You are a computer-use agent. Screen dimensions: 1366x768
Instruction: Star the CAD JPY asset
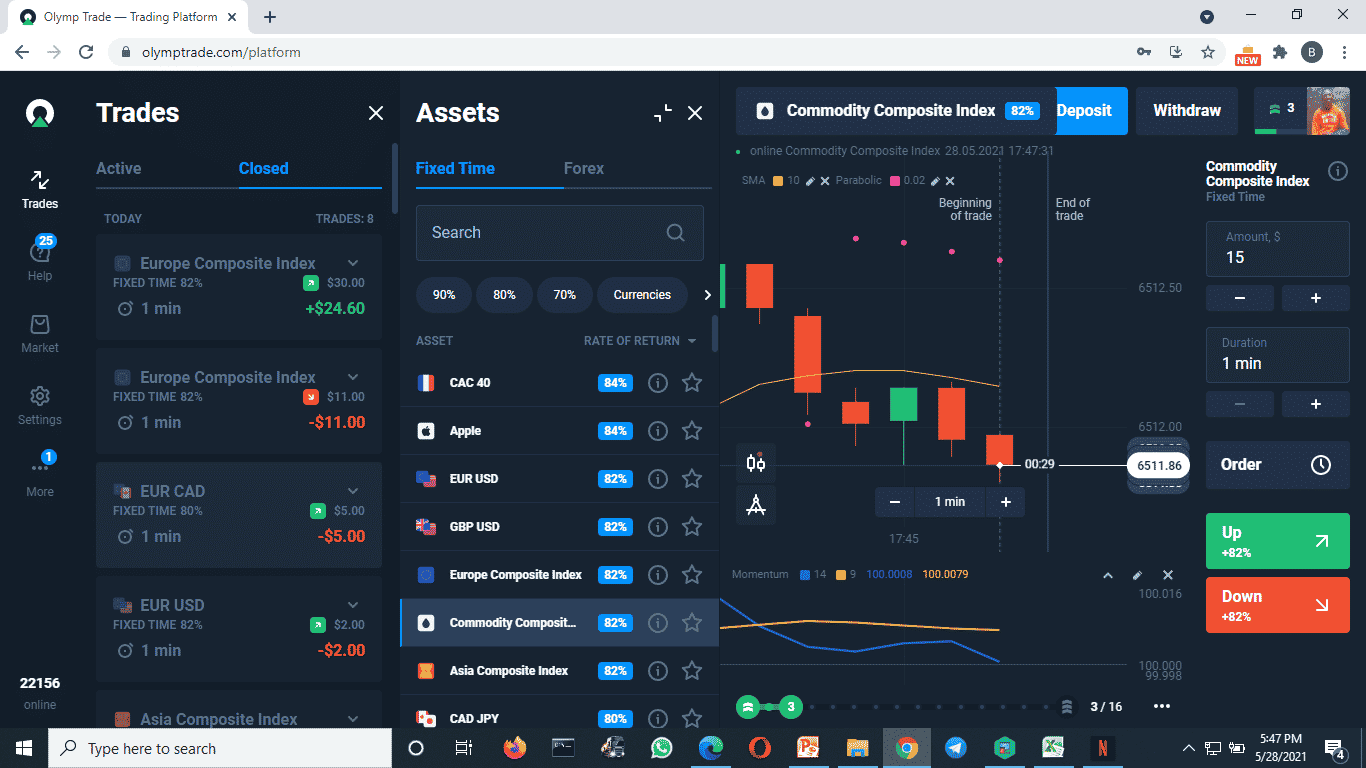coord(691,718)
